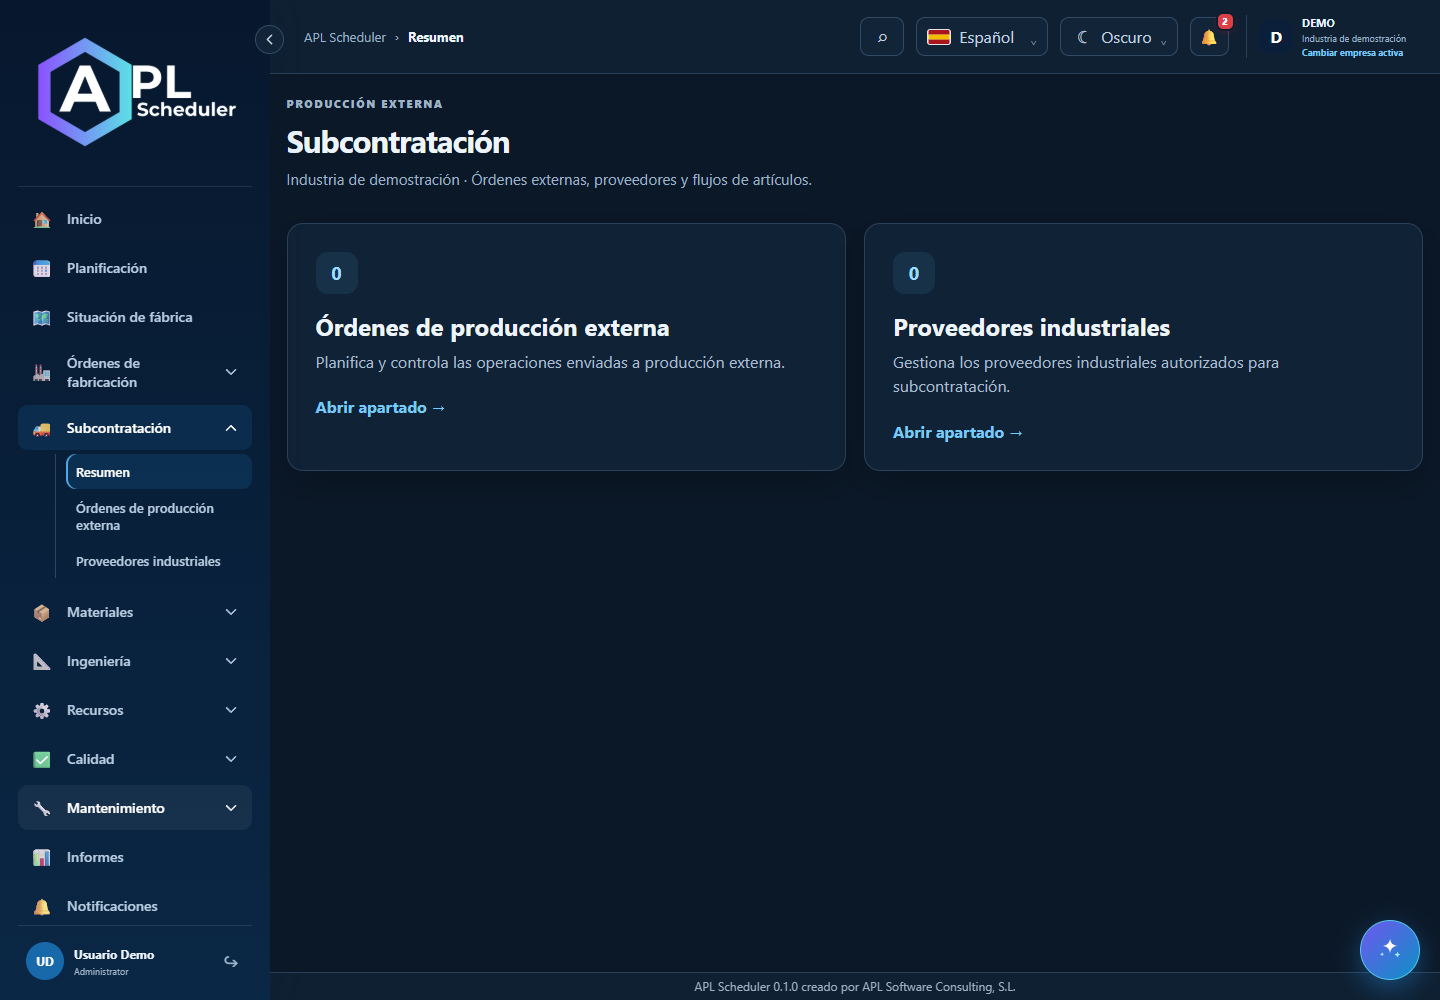This screenshot has height=1000, width=1440.
Task: Click the Calidad green check icon
Action: 42,760
